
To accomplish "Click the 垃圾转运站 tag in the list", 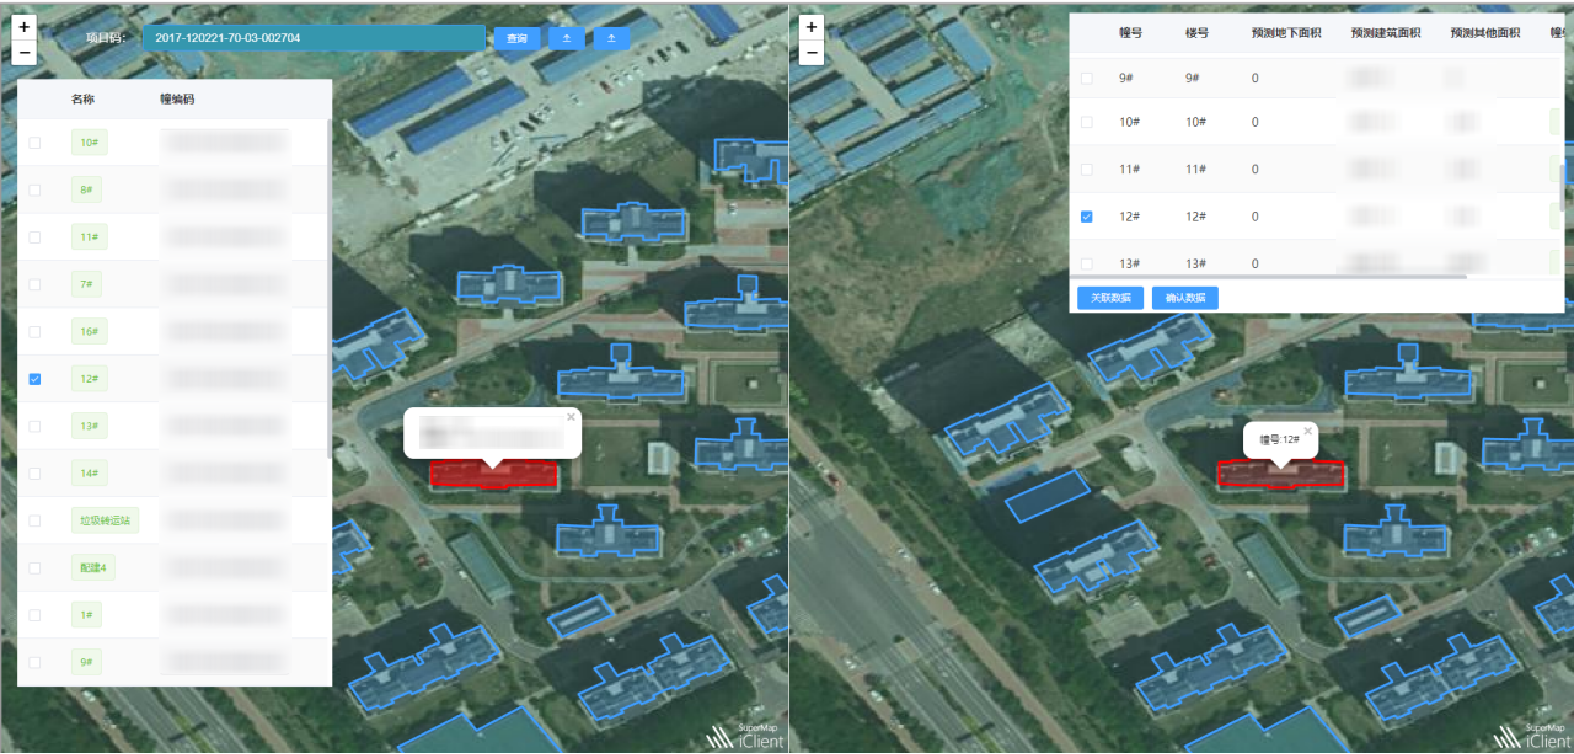I will (105, 520).
